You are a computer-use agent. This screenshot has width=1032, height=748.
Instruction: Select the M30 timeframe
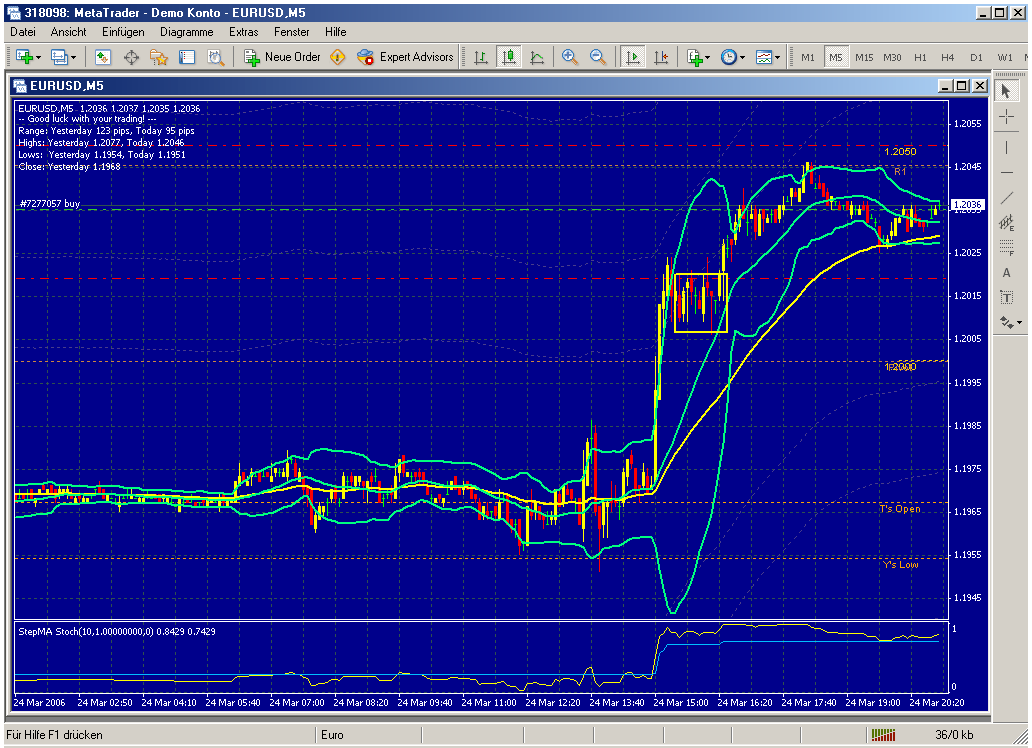[x=892, y=57]
